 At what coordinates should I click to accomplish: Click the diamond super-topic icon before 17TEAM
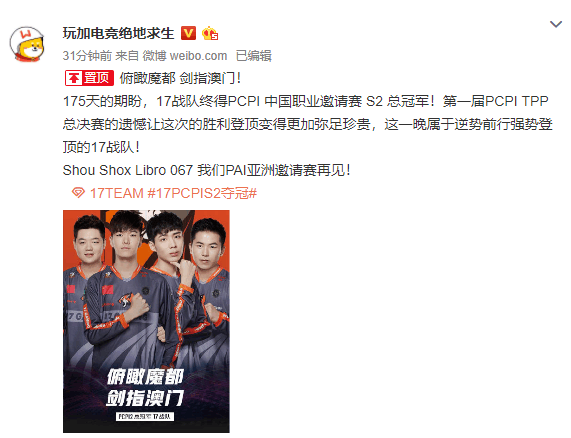click(78, 193)
